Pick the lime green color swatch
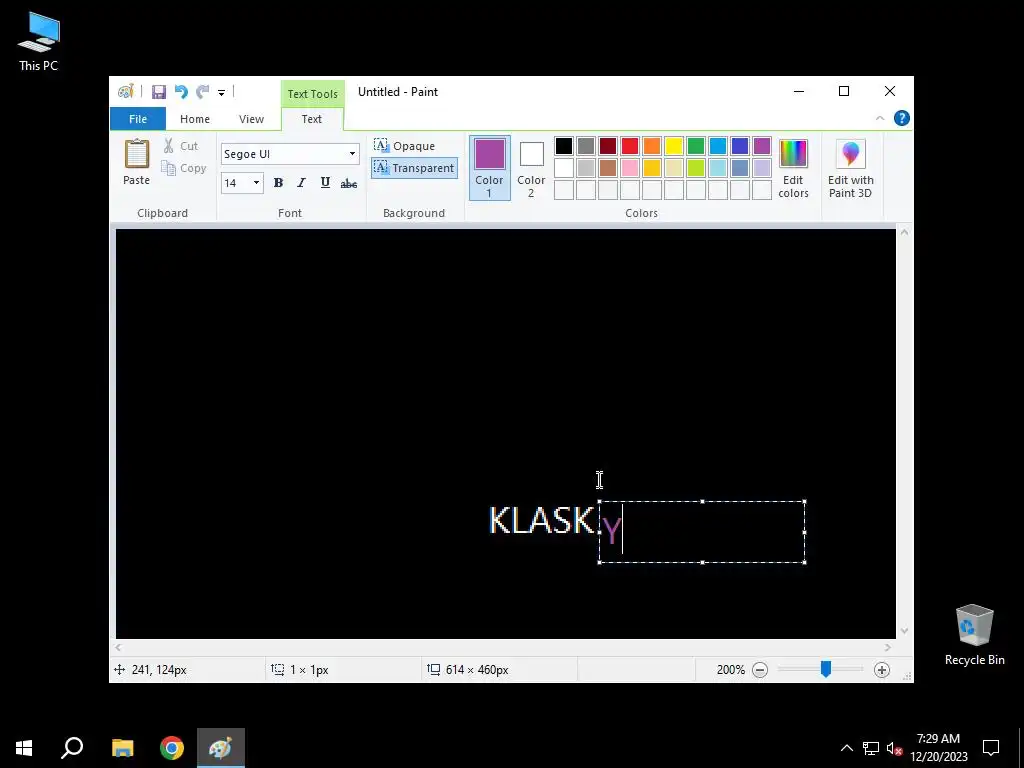The height and width of the screenshot is (768, 1024). tap(696, 168)
